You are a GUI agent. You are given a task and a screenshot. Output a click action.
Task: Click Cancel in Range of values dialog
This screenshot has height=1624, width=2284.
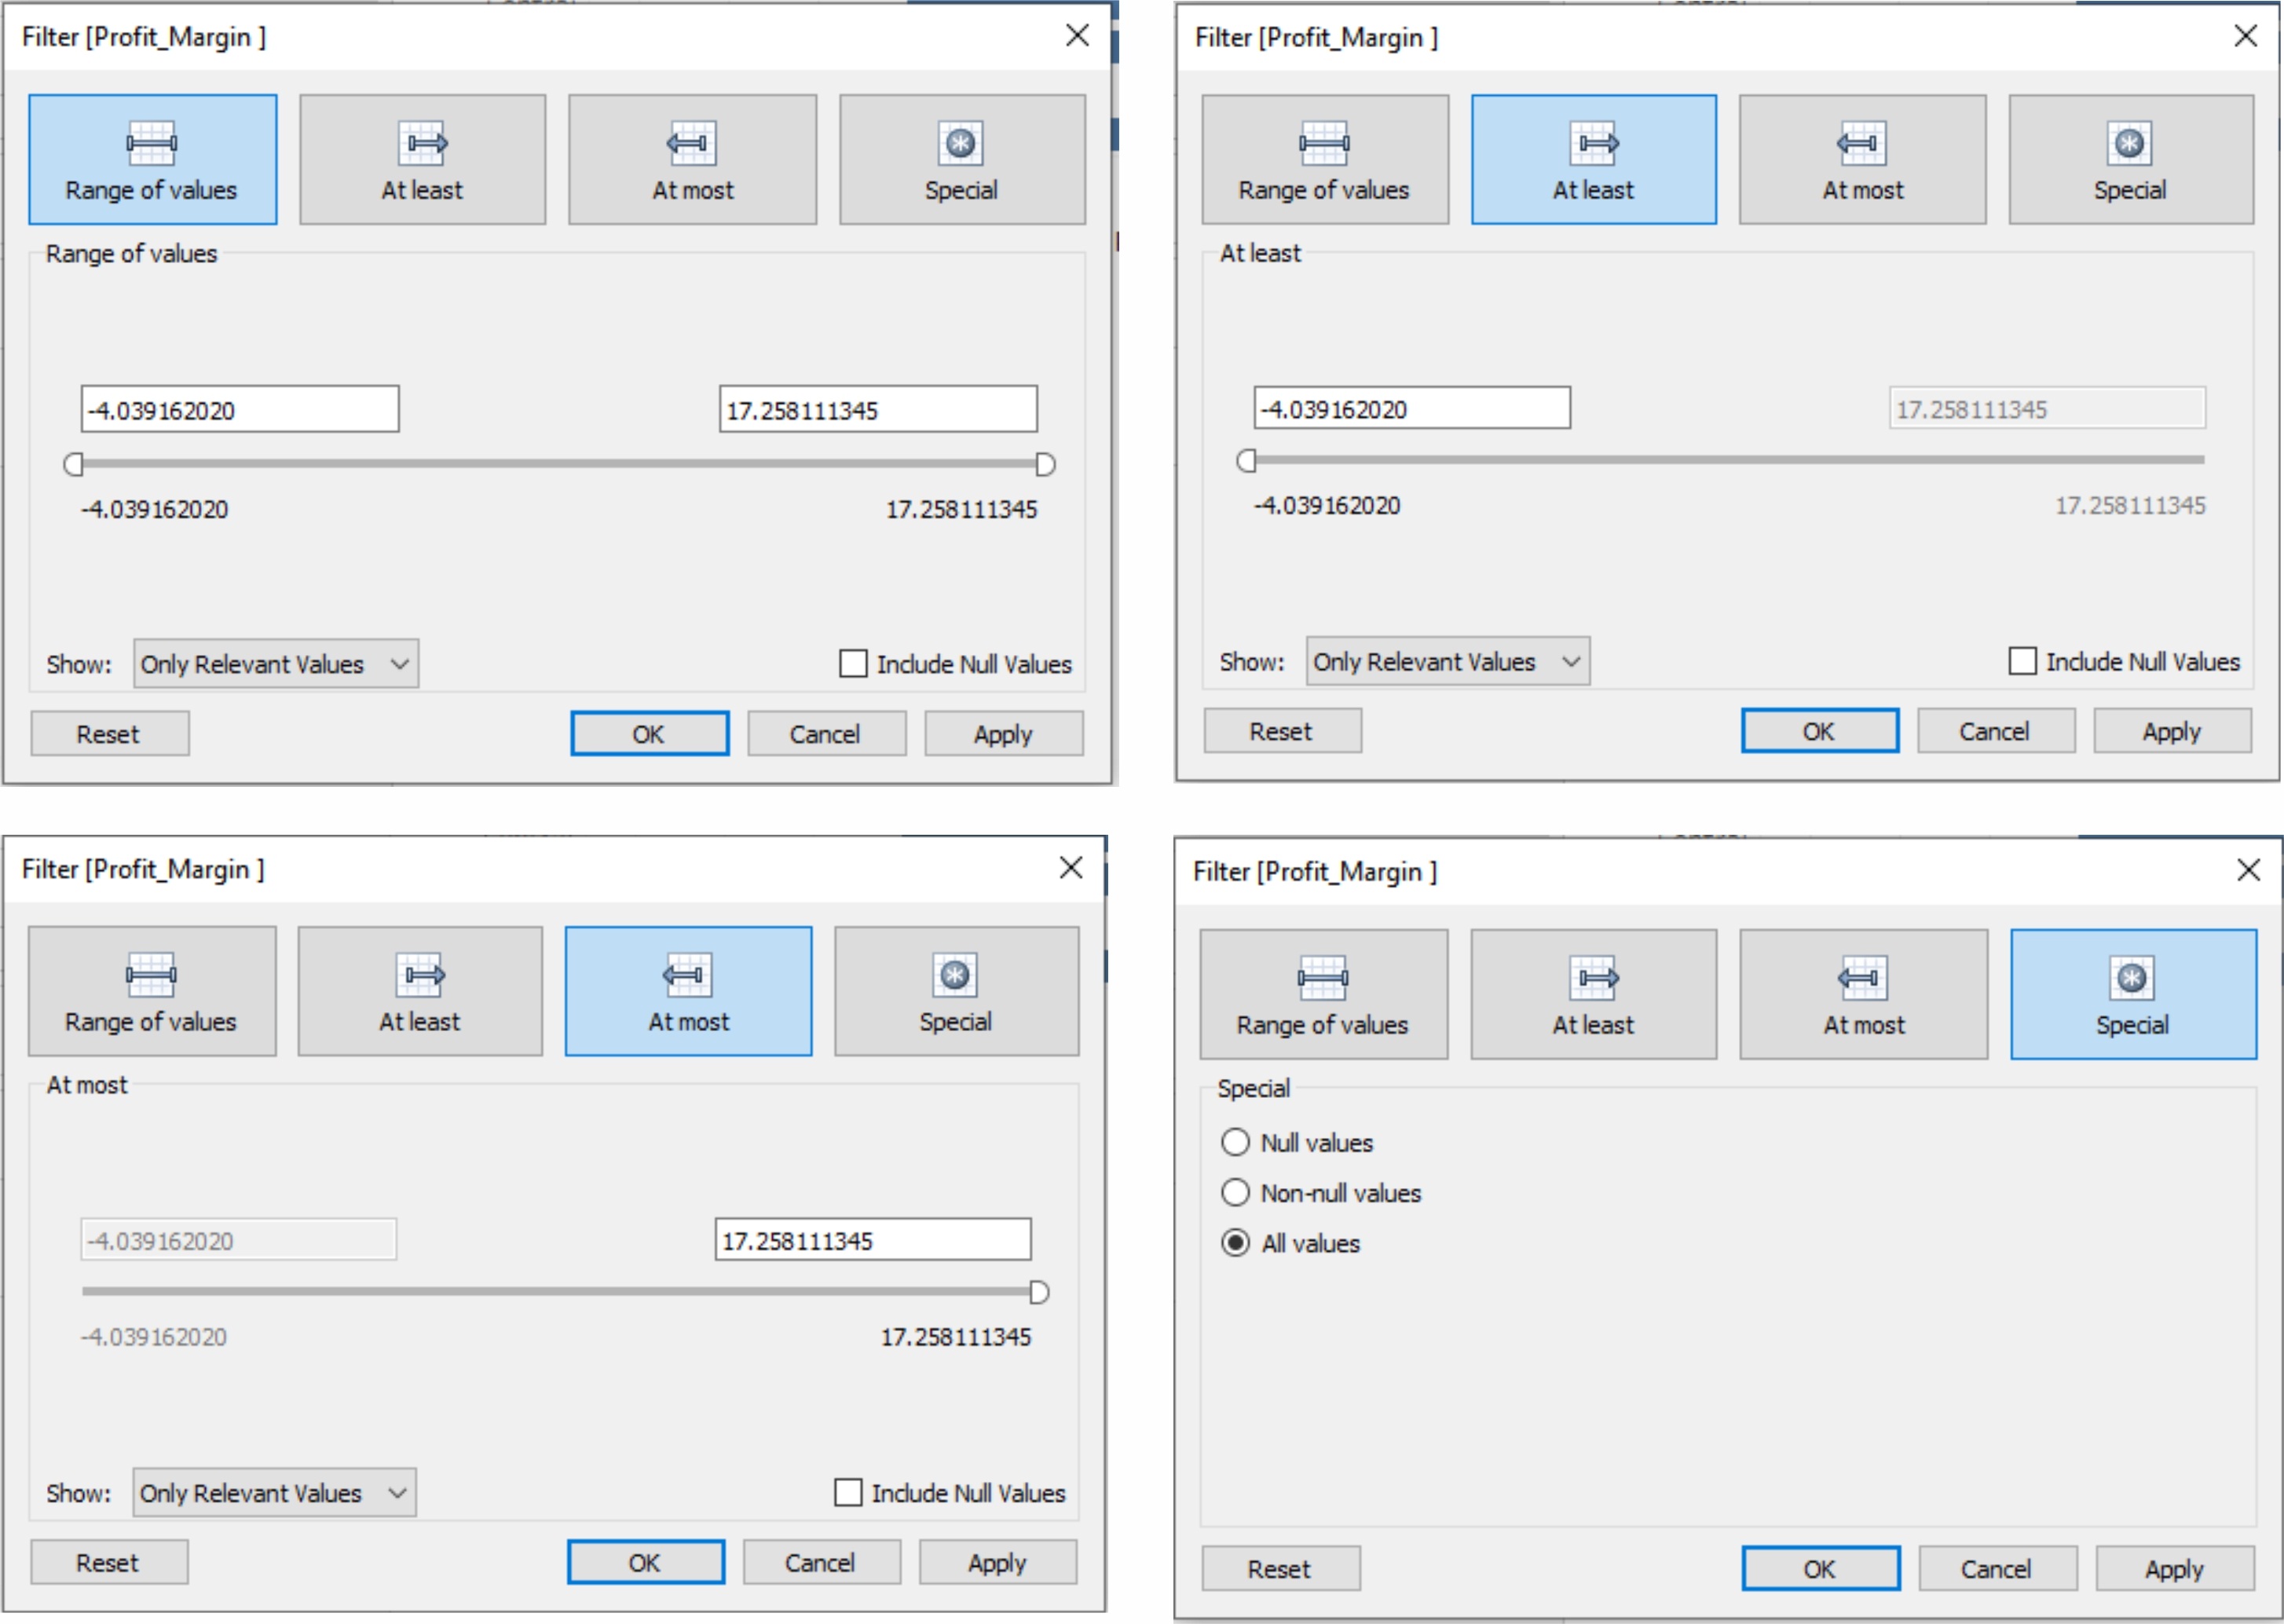coord(826,734)
